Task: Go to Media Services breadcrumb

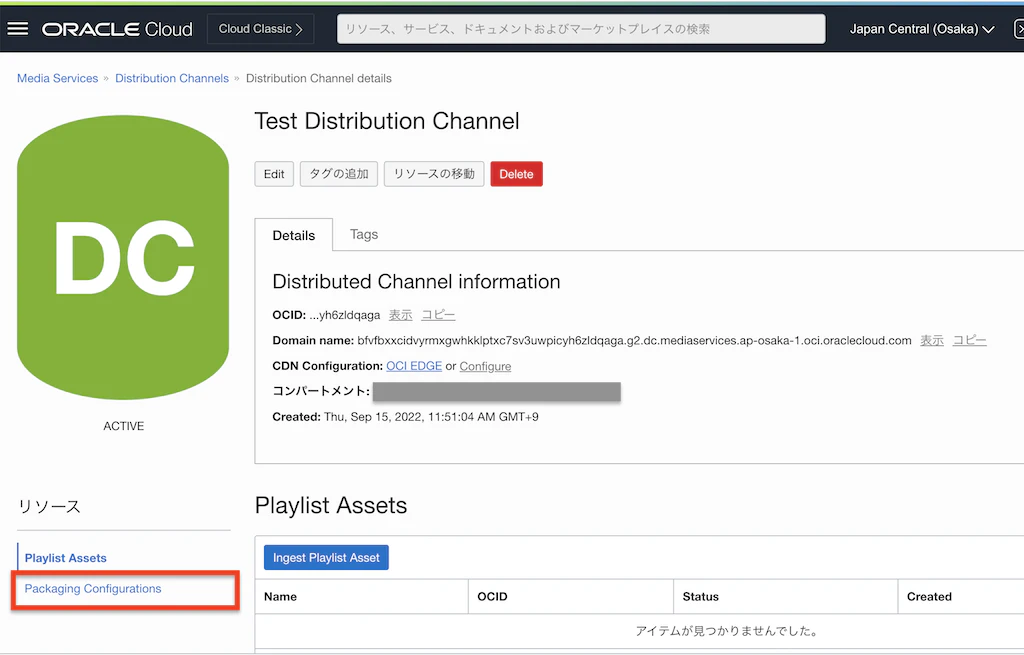Action: pyautogui.click(x=57, y=78)
